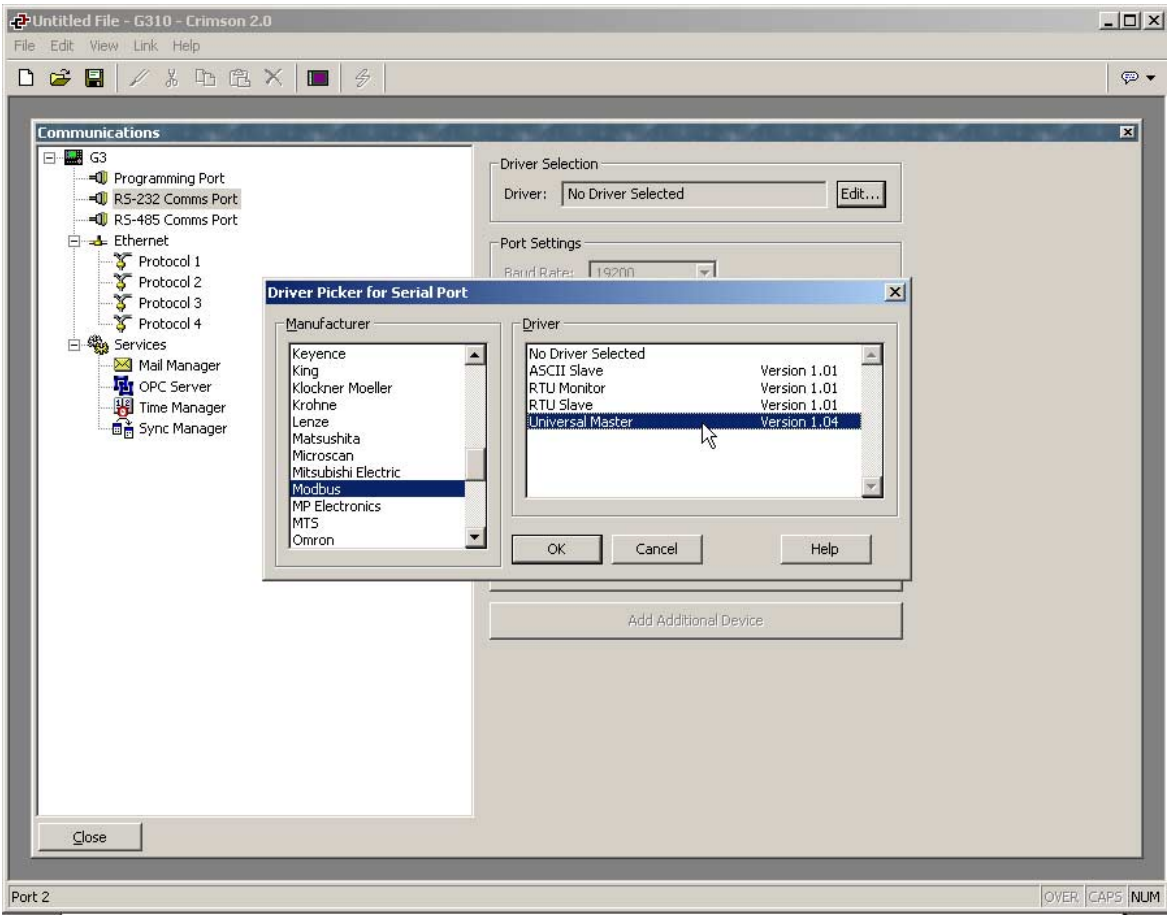Click Manufacturer list scroll down arrow

[475, 537]
